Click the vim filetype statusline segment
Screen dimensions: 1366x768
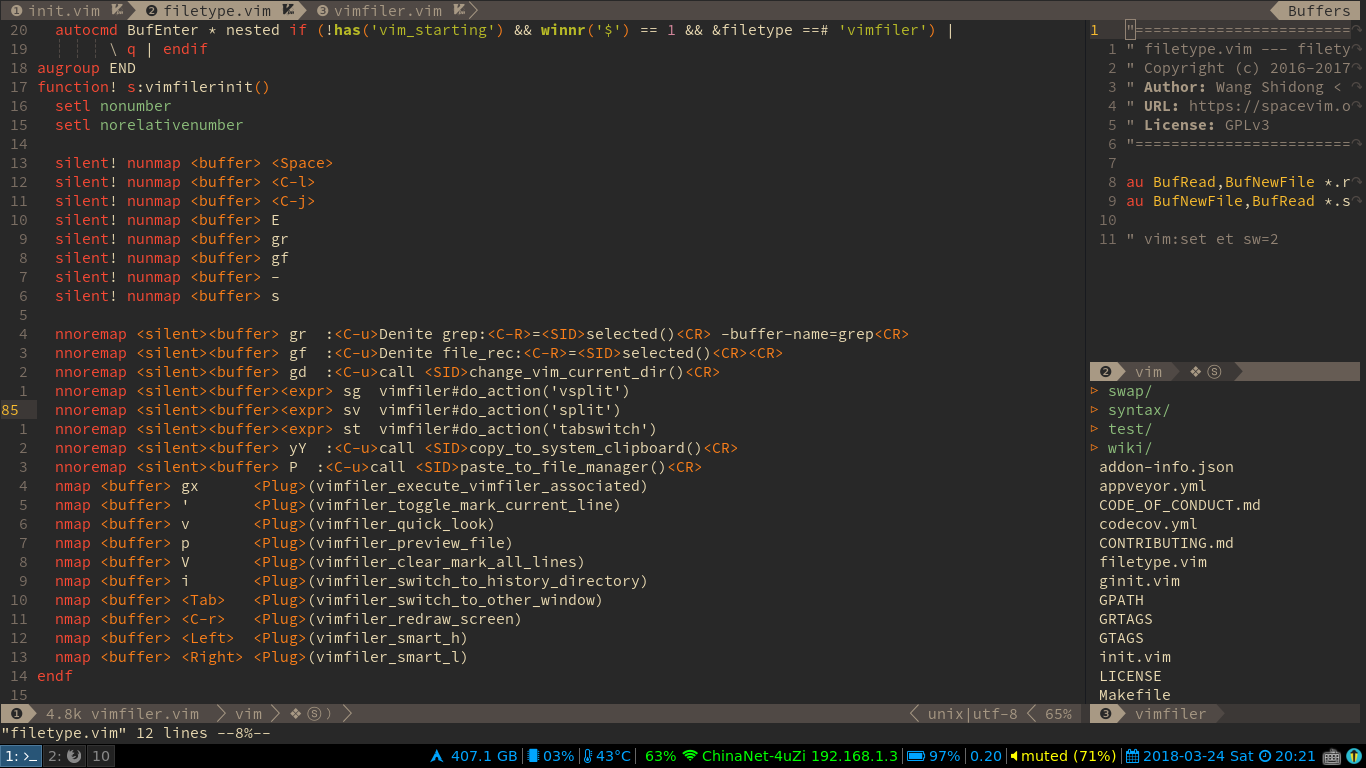coord(248,714)
